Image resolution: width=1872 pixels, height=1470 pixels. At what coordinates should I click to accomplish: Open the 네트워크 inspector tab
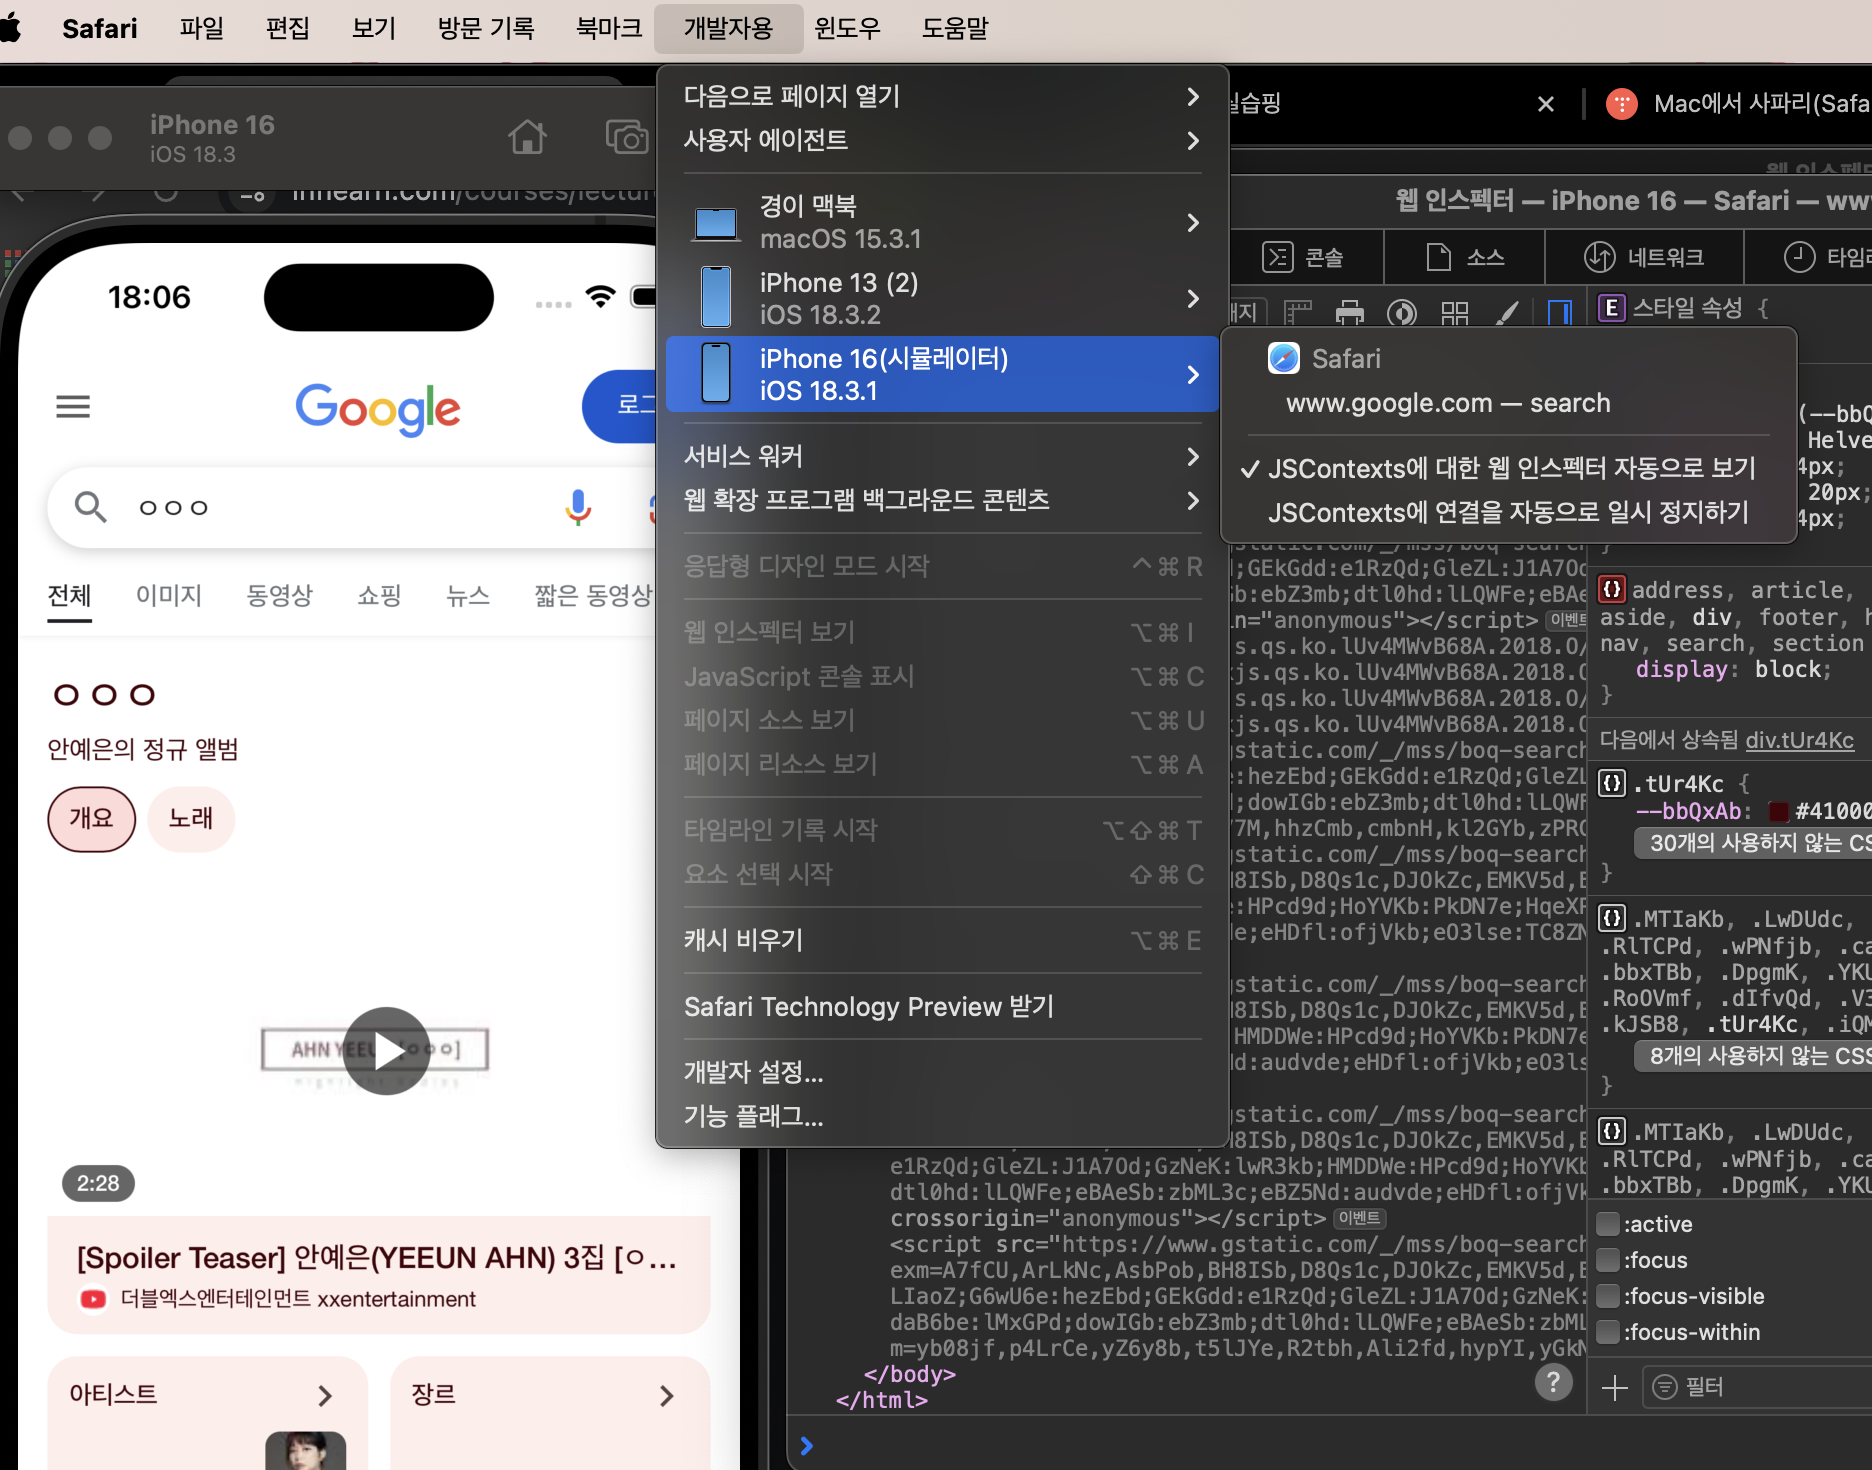click(x=1645, y=257)
